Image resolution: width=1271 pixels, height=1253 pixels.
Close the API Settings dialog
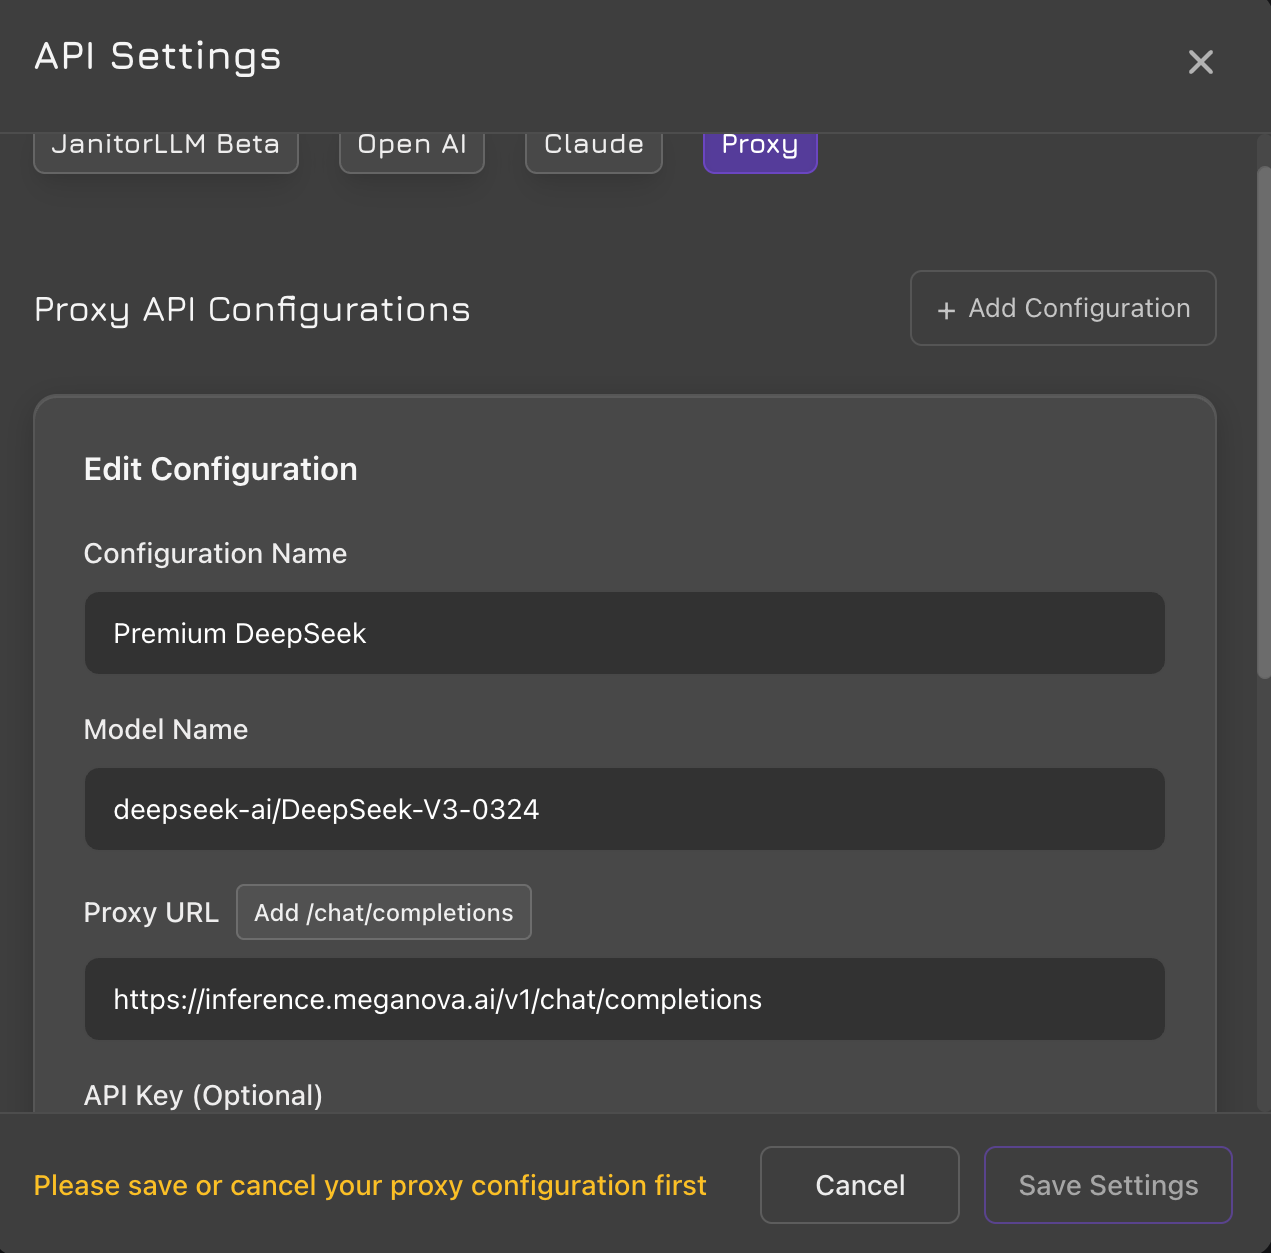coord(1200,62)
